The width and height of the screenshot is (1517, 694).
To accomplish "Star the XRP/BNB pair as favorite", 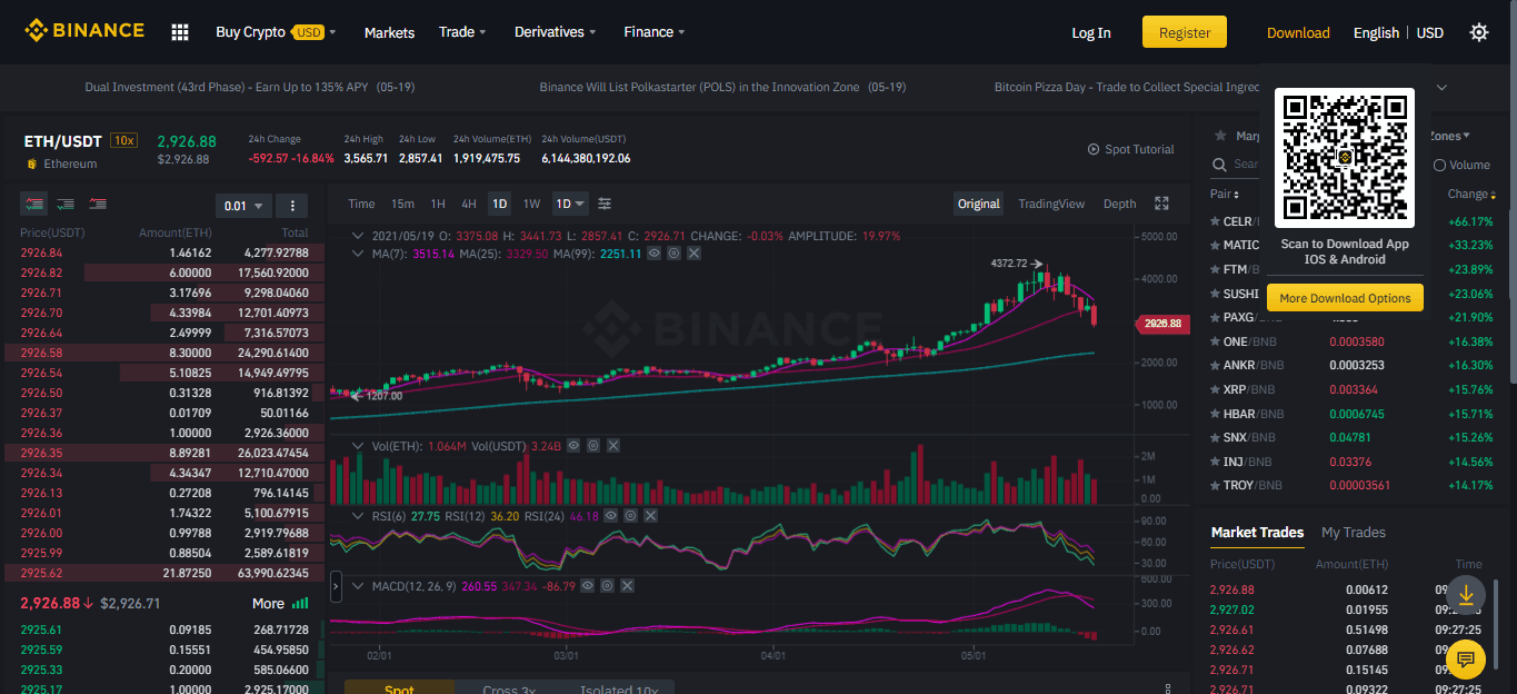I will click(1215, 389).
